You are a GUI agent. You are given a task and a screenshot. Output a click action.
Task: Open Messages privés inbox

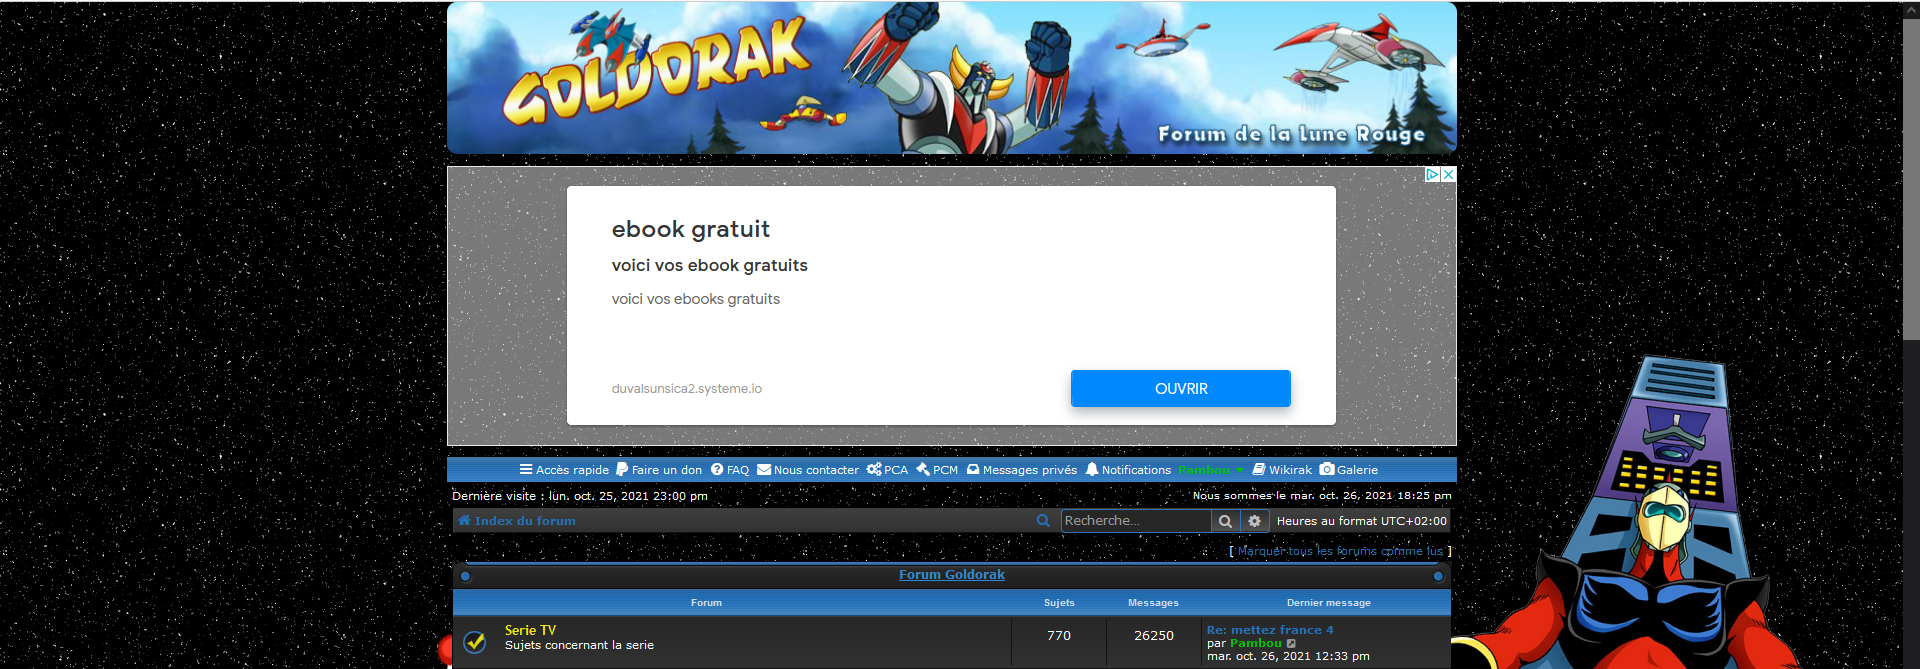(x=1022, y=470)
